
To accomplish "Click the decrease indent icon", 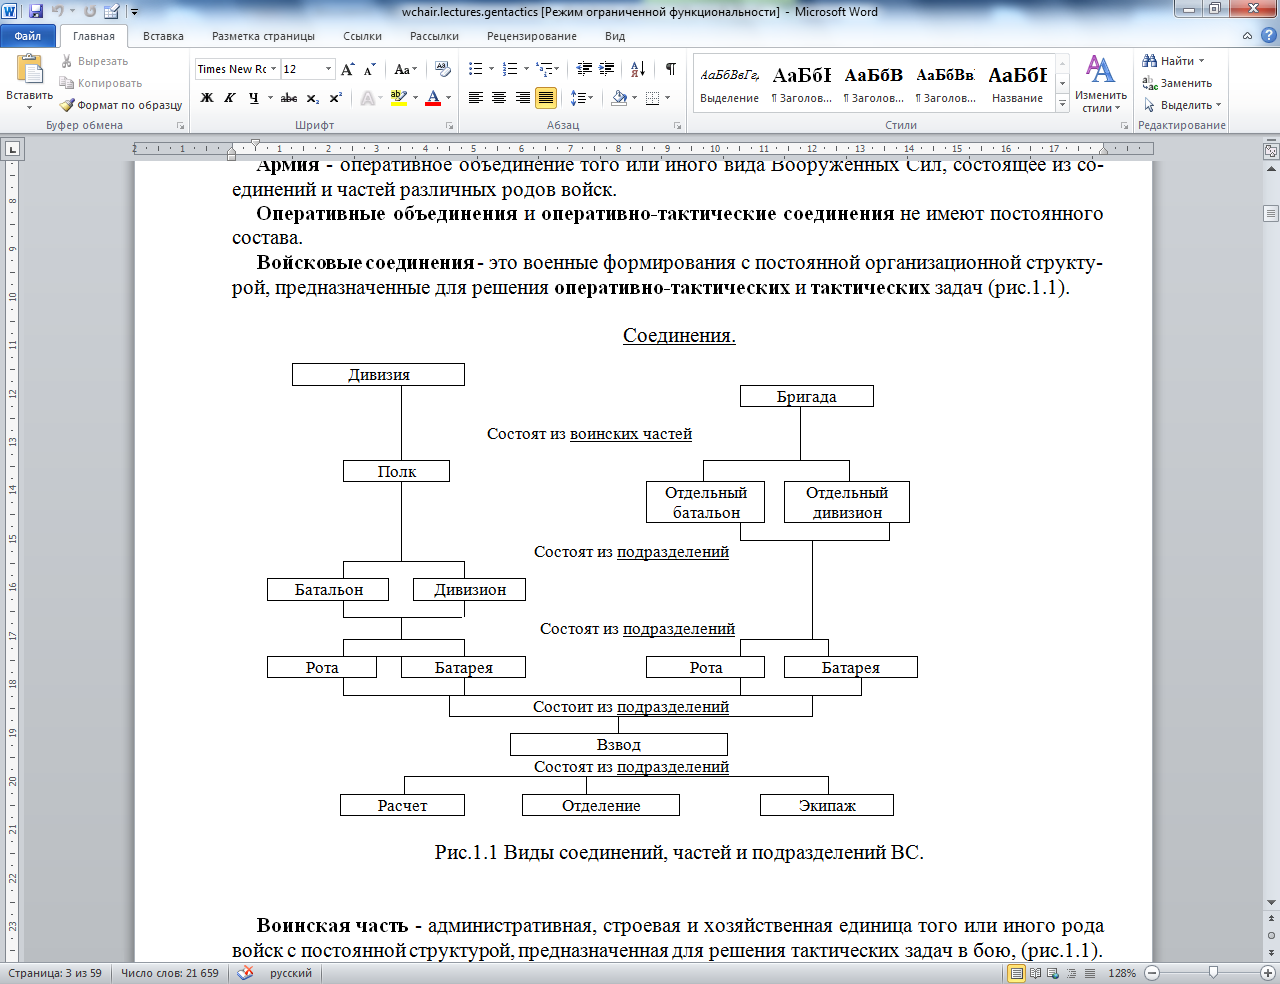I will (x=584, y=69).
